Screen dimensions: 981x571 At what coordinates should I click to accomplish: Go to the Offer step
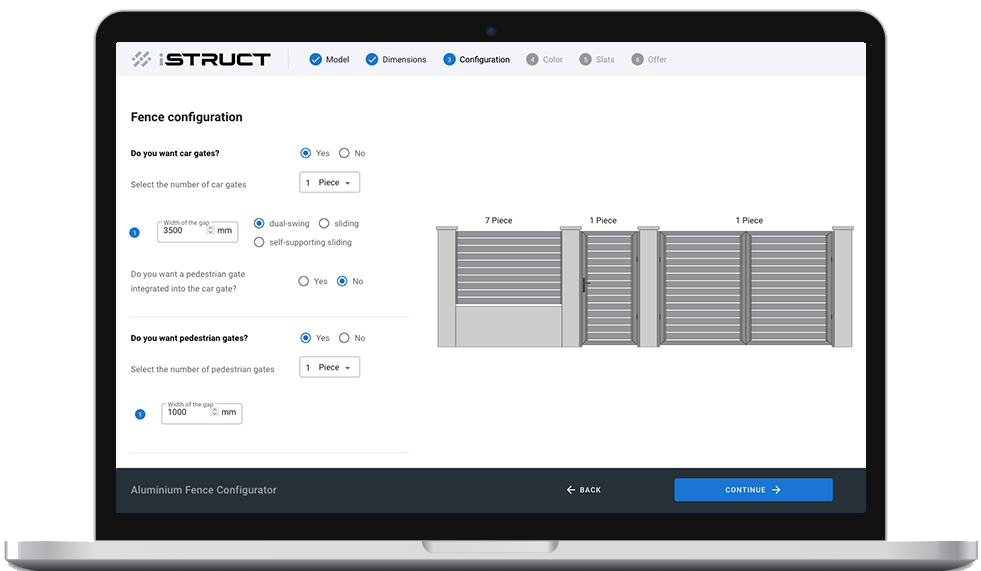[649, 59]
